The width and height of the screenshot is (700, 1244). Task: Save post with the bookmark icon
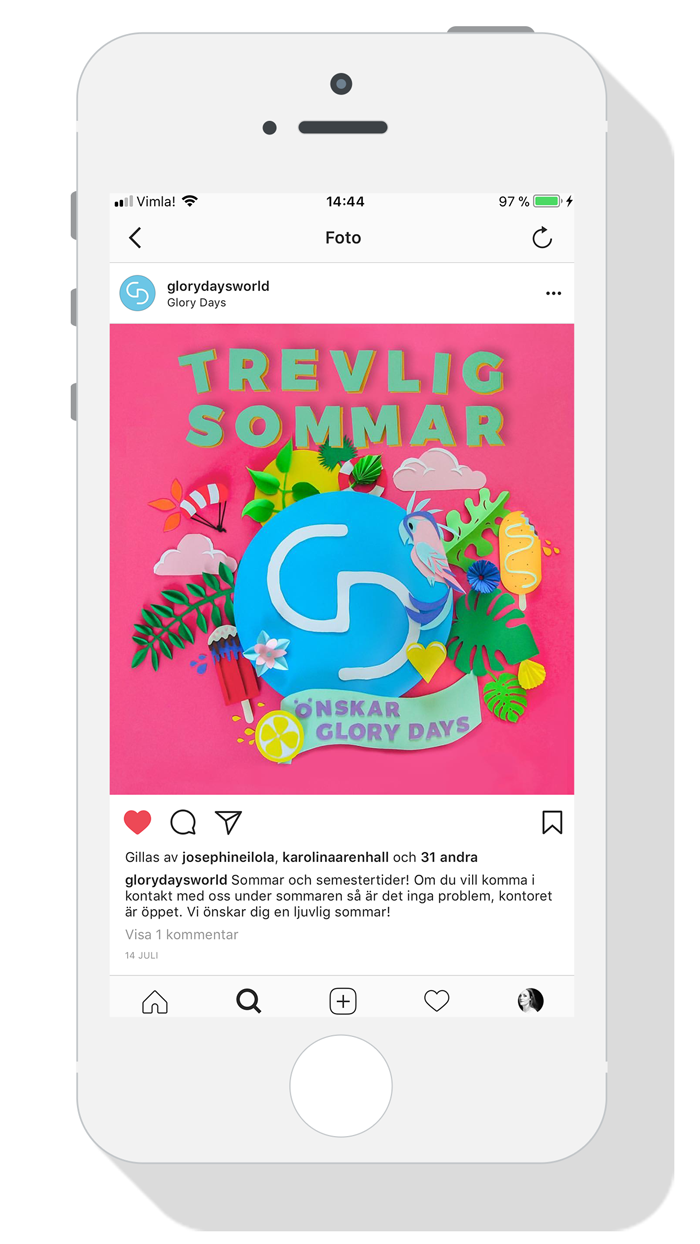tap(552, 822)
